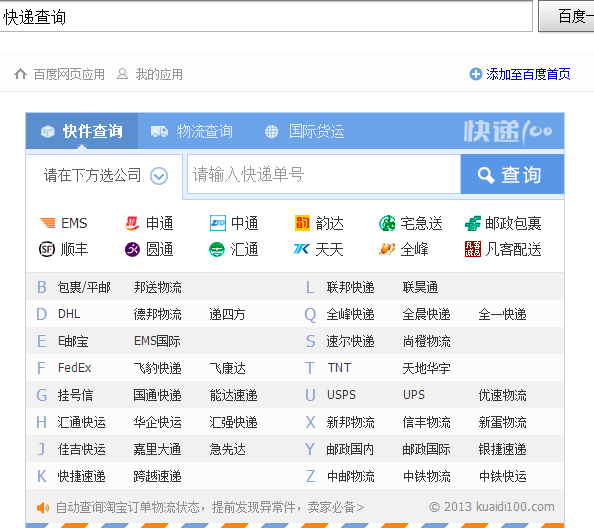Click the 韵达 yellow logo icon
Viewport: 594px width, 528px height.
[x=302, y=223]
